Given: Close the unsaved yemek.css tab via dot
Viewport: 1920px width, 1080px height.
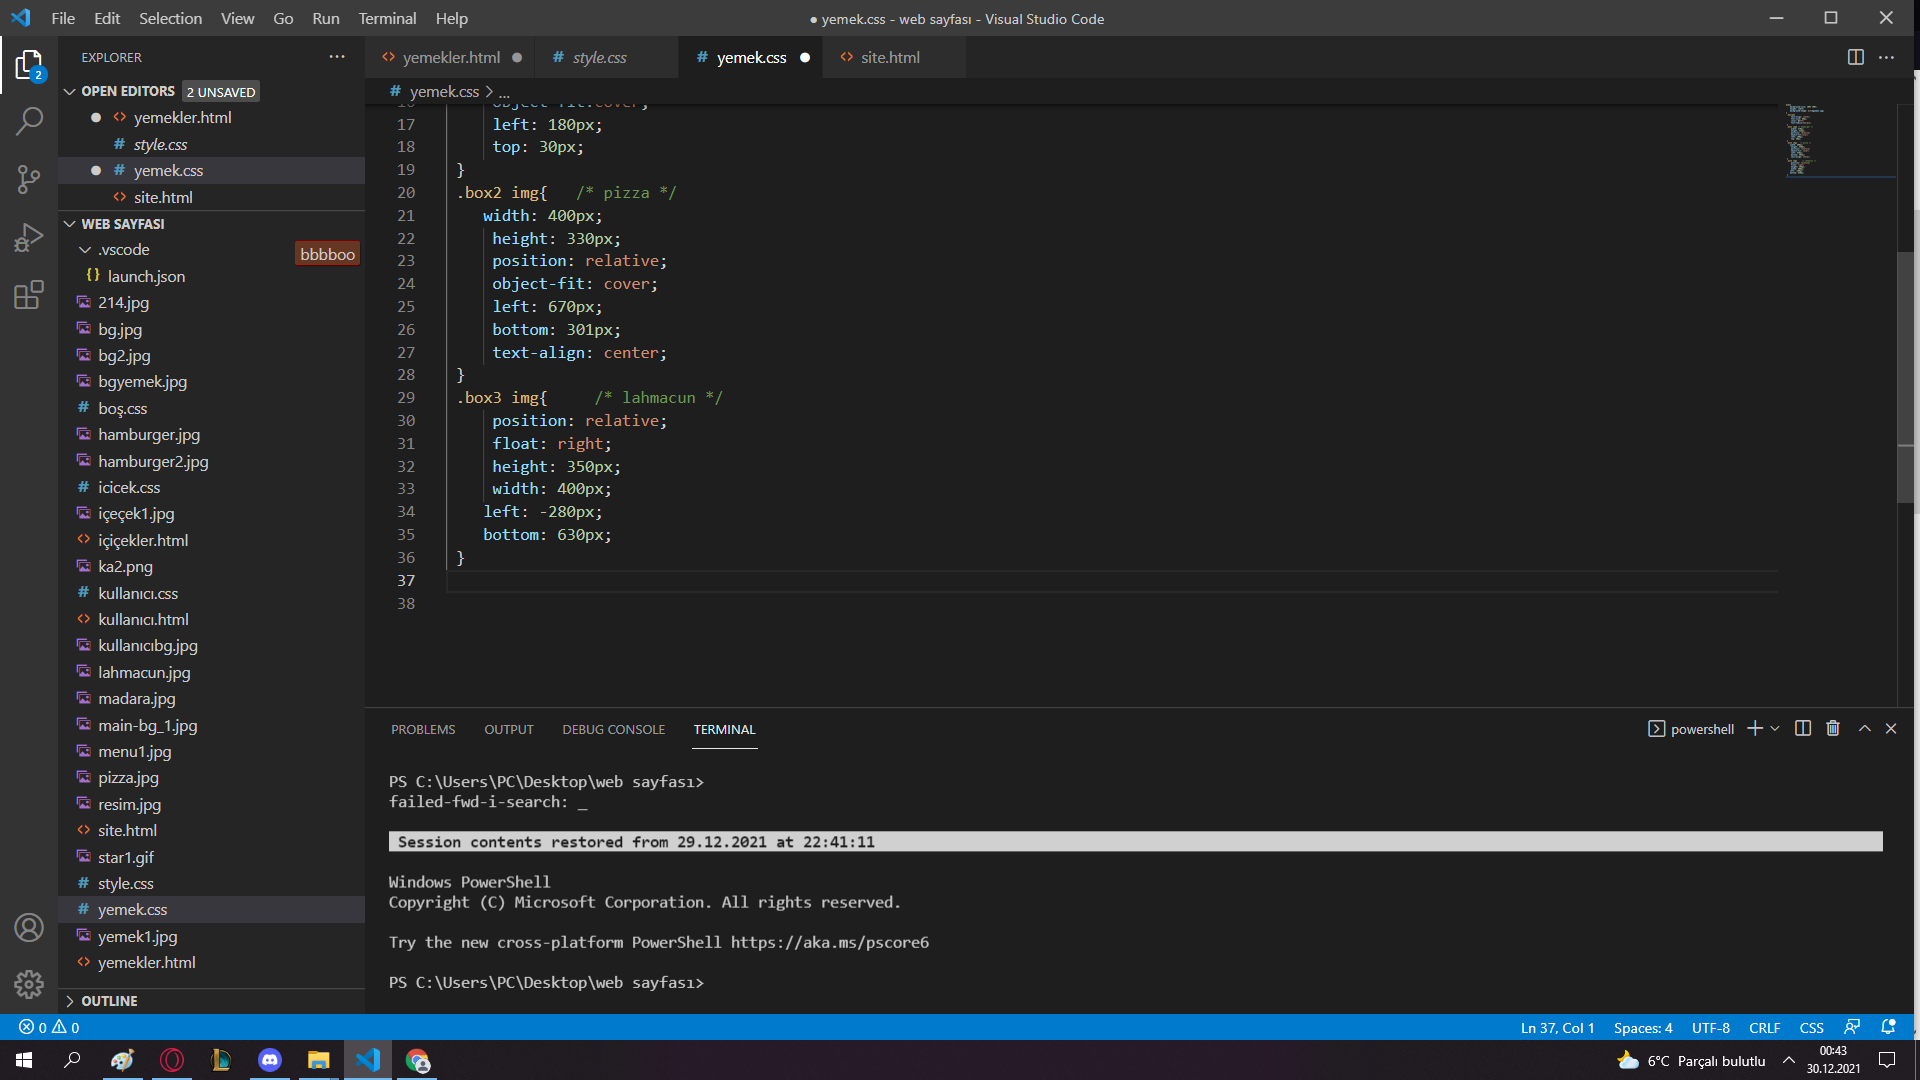Looking at the screenshot, I should 805,58.
